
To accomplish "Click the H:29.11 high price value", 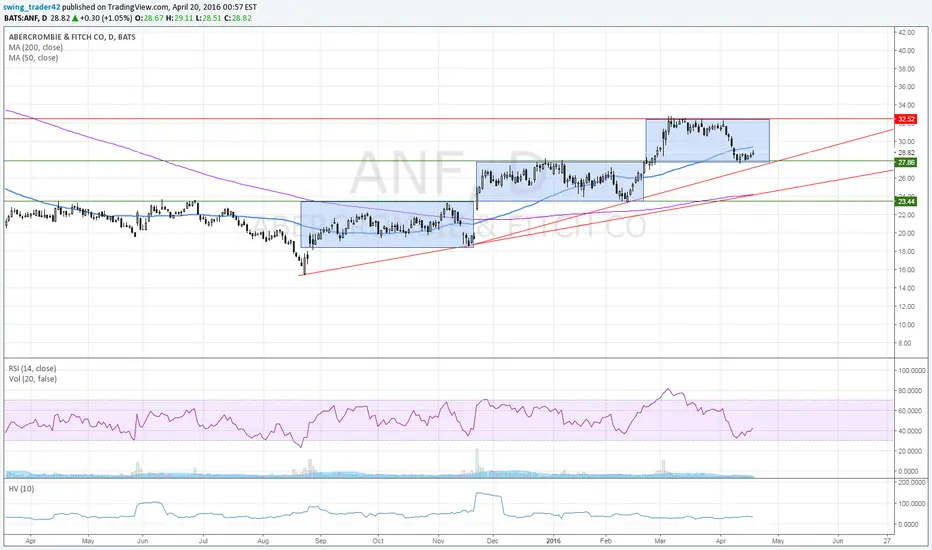I will click(178, 18).
